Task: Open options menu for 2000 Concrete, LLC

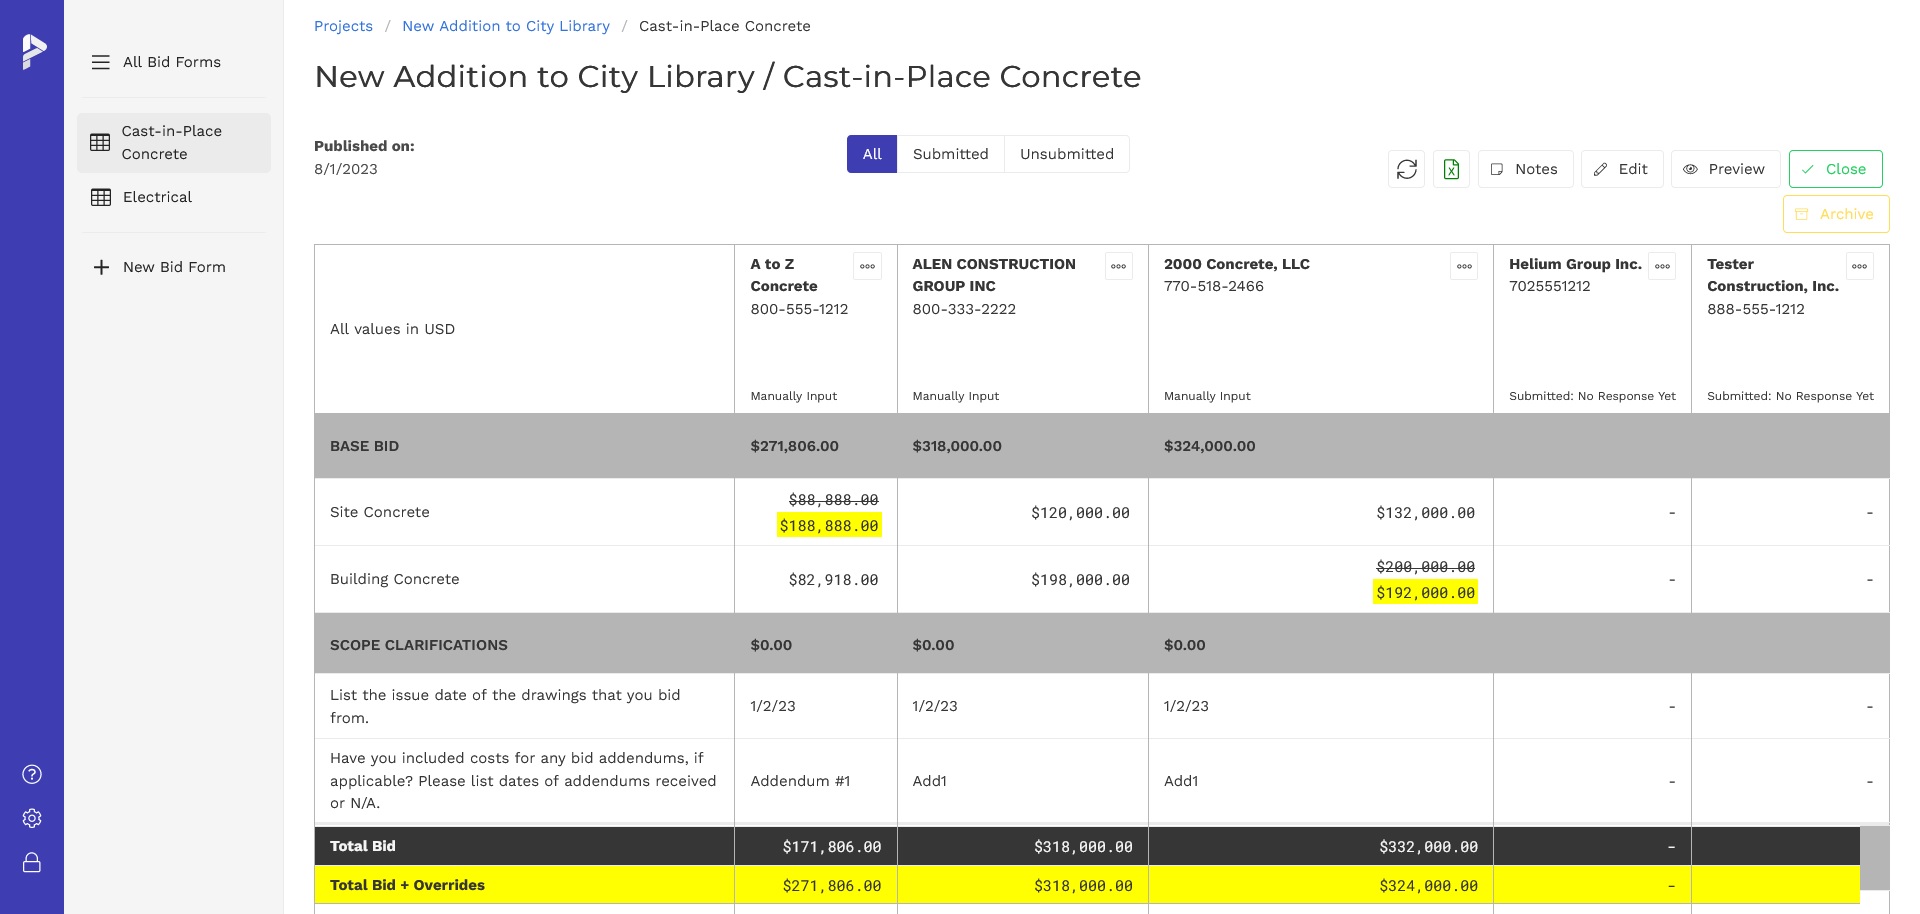Action: point(1464,266)
